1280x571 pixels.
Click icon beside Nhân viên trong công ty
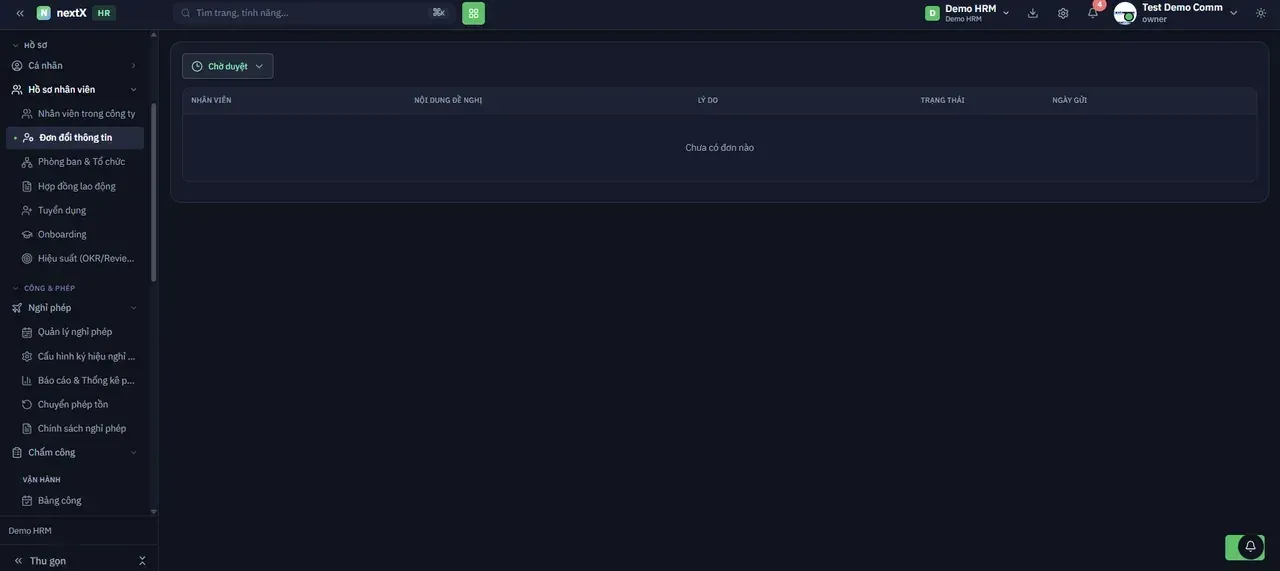coord(27,113)
